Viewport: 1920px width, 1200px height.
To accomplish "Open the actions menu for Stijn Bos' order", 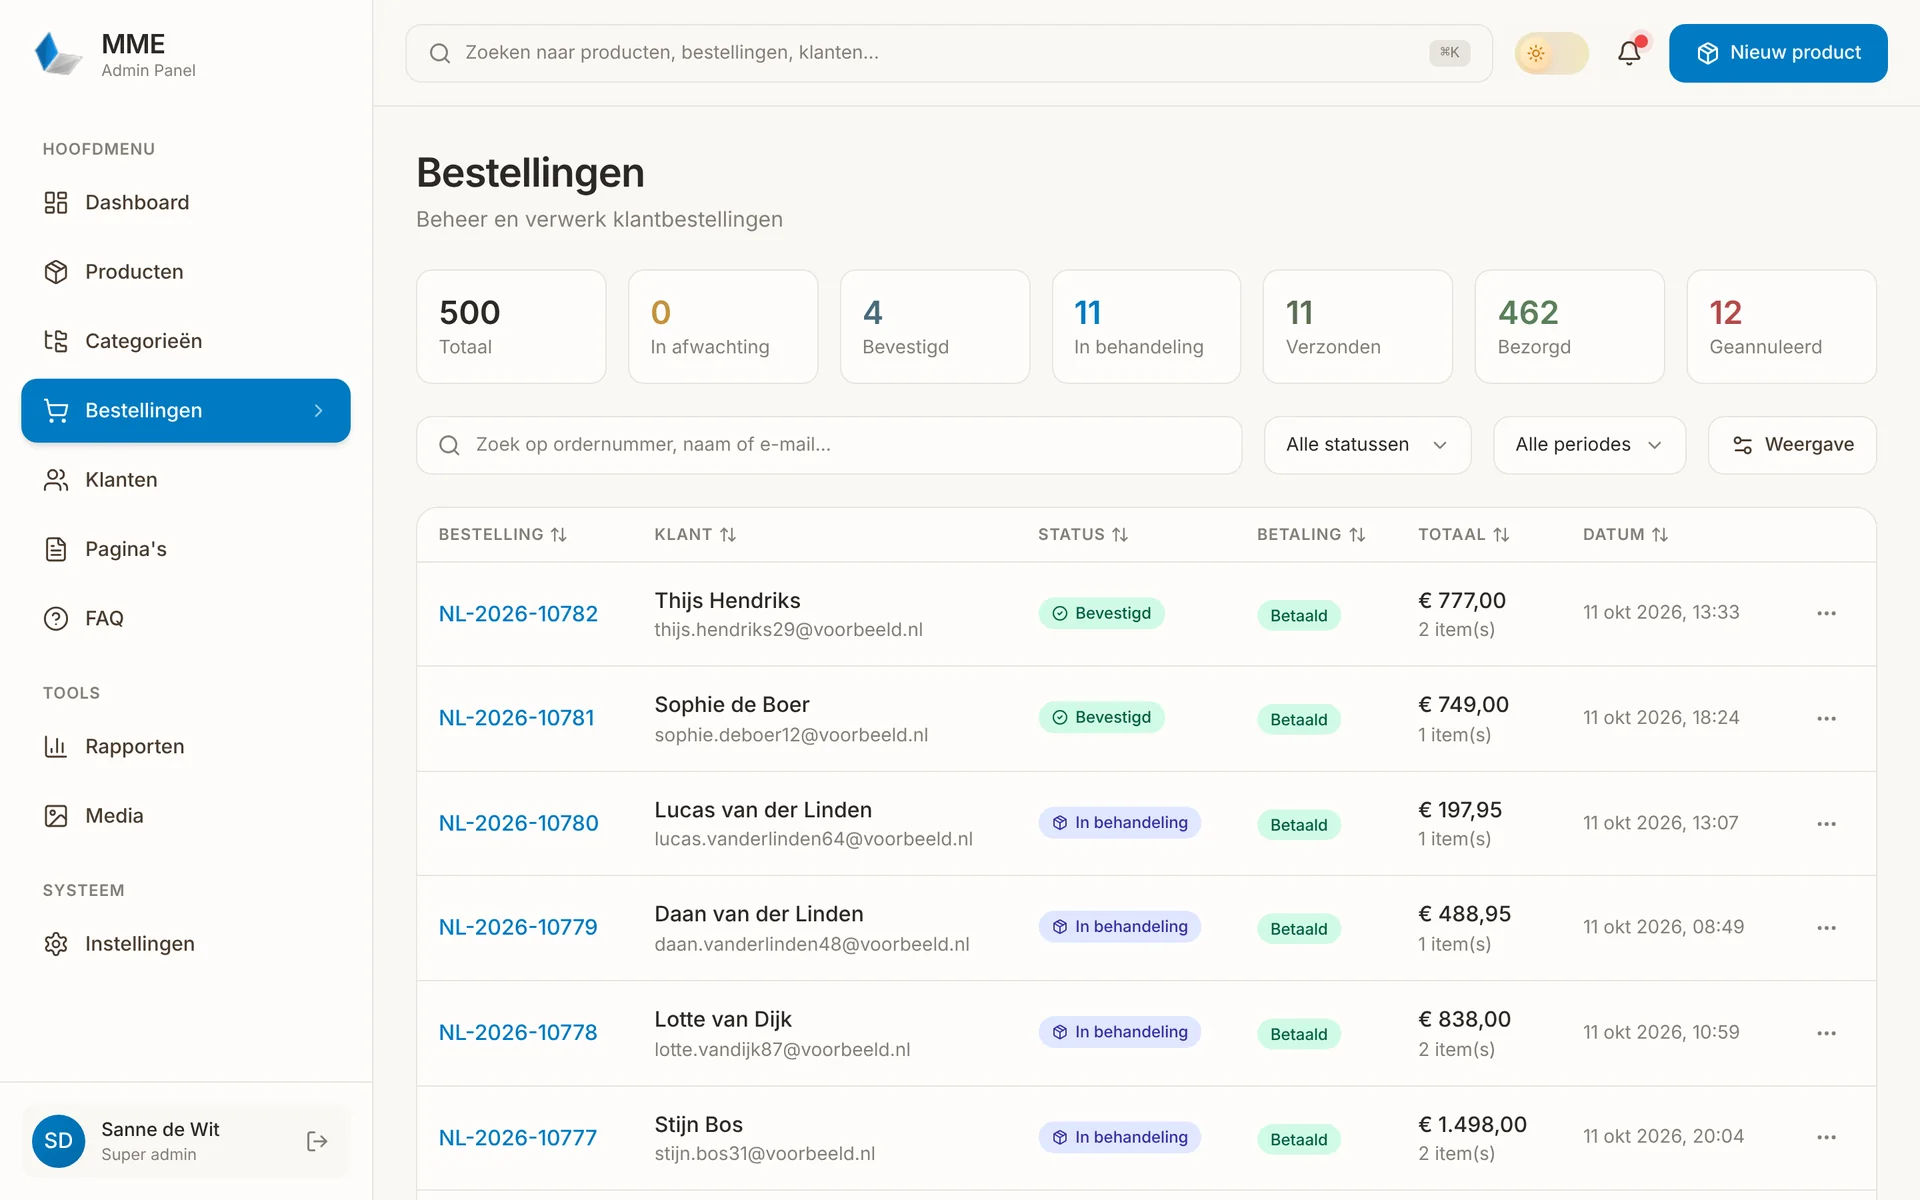I will (1826, 1138).
